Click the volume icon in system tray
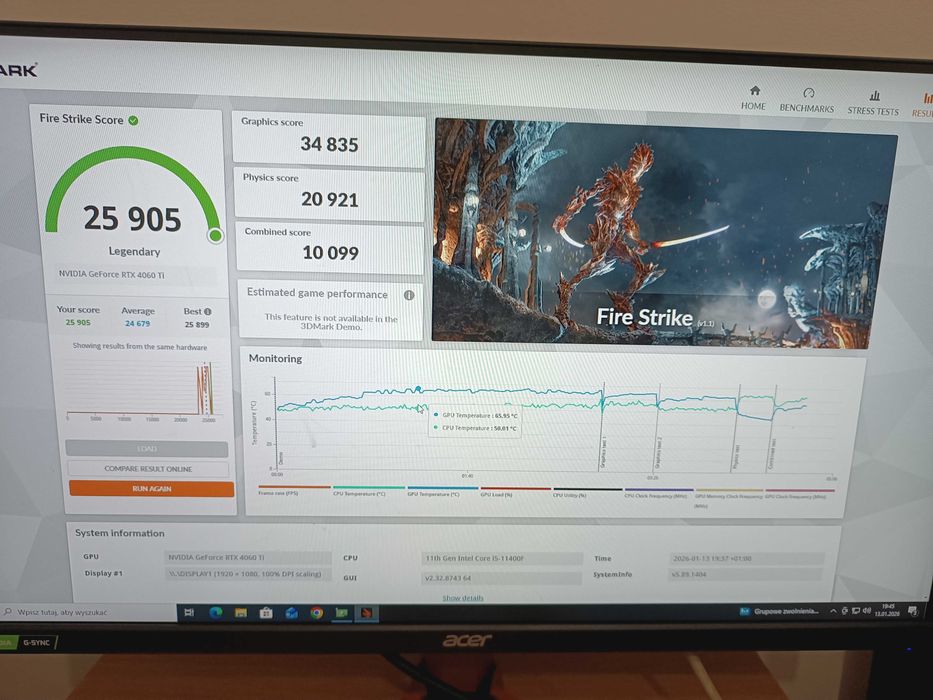The width and height of the screenshot is (933, 700). [x=866, y=611]
